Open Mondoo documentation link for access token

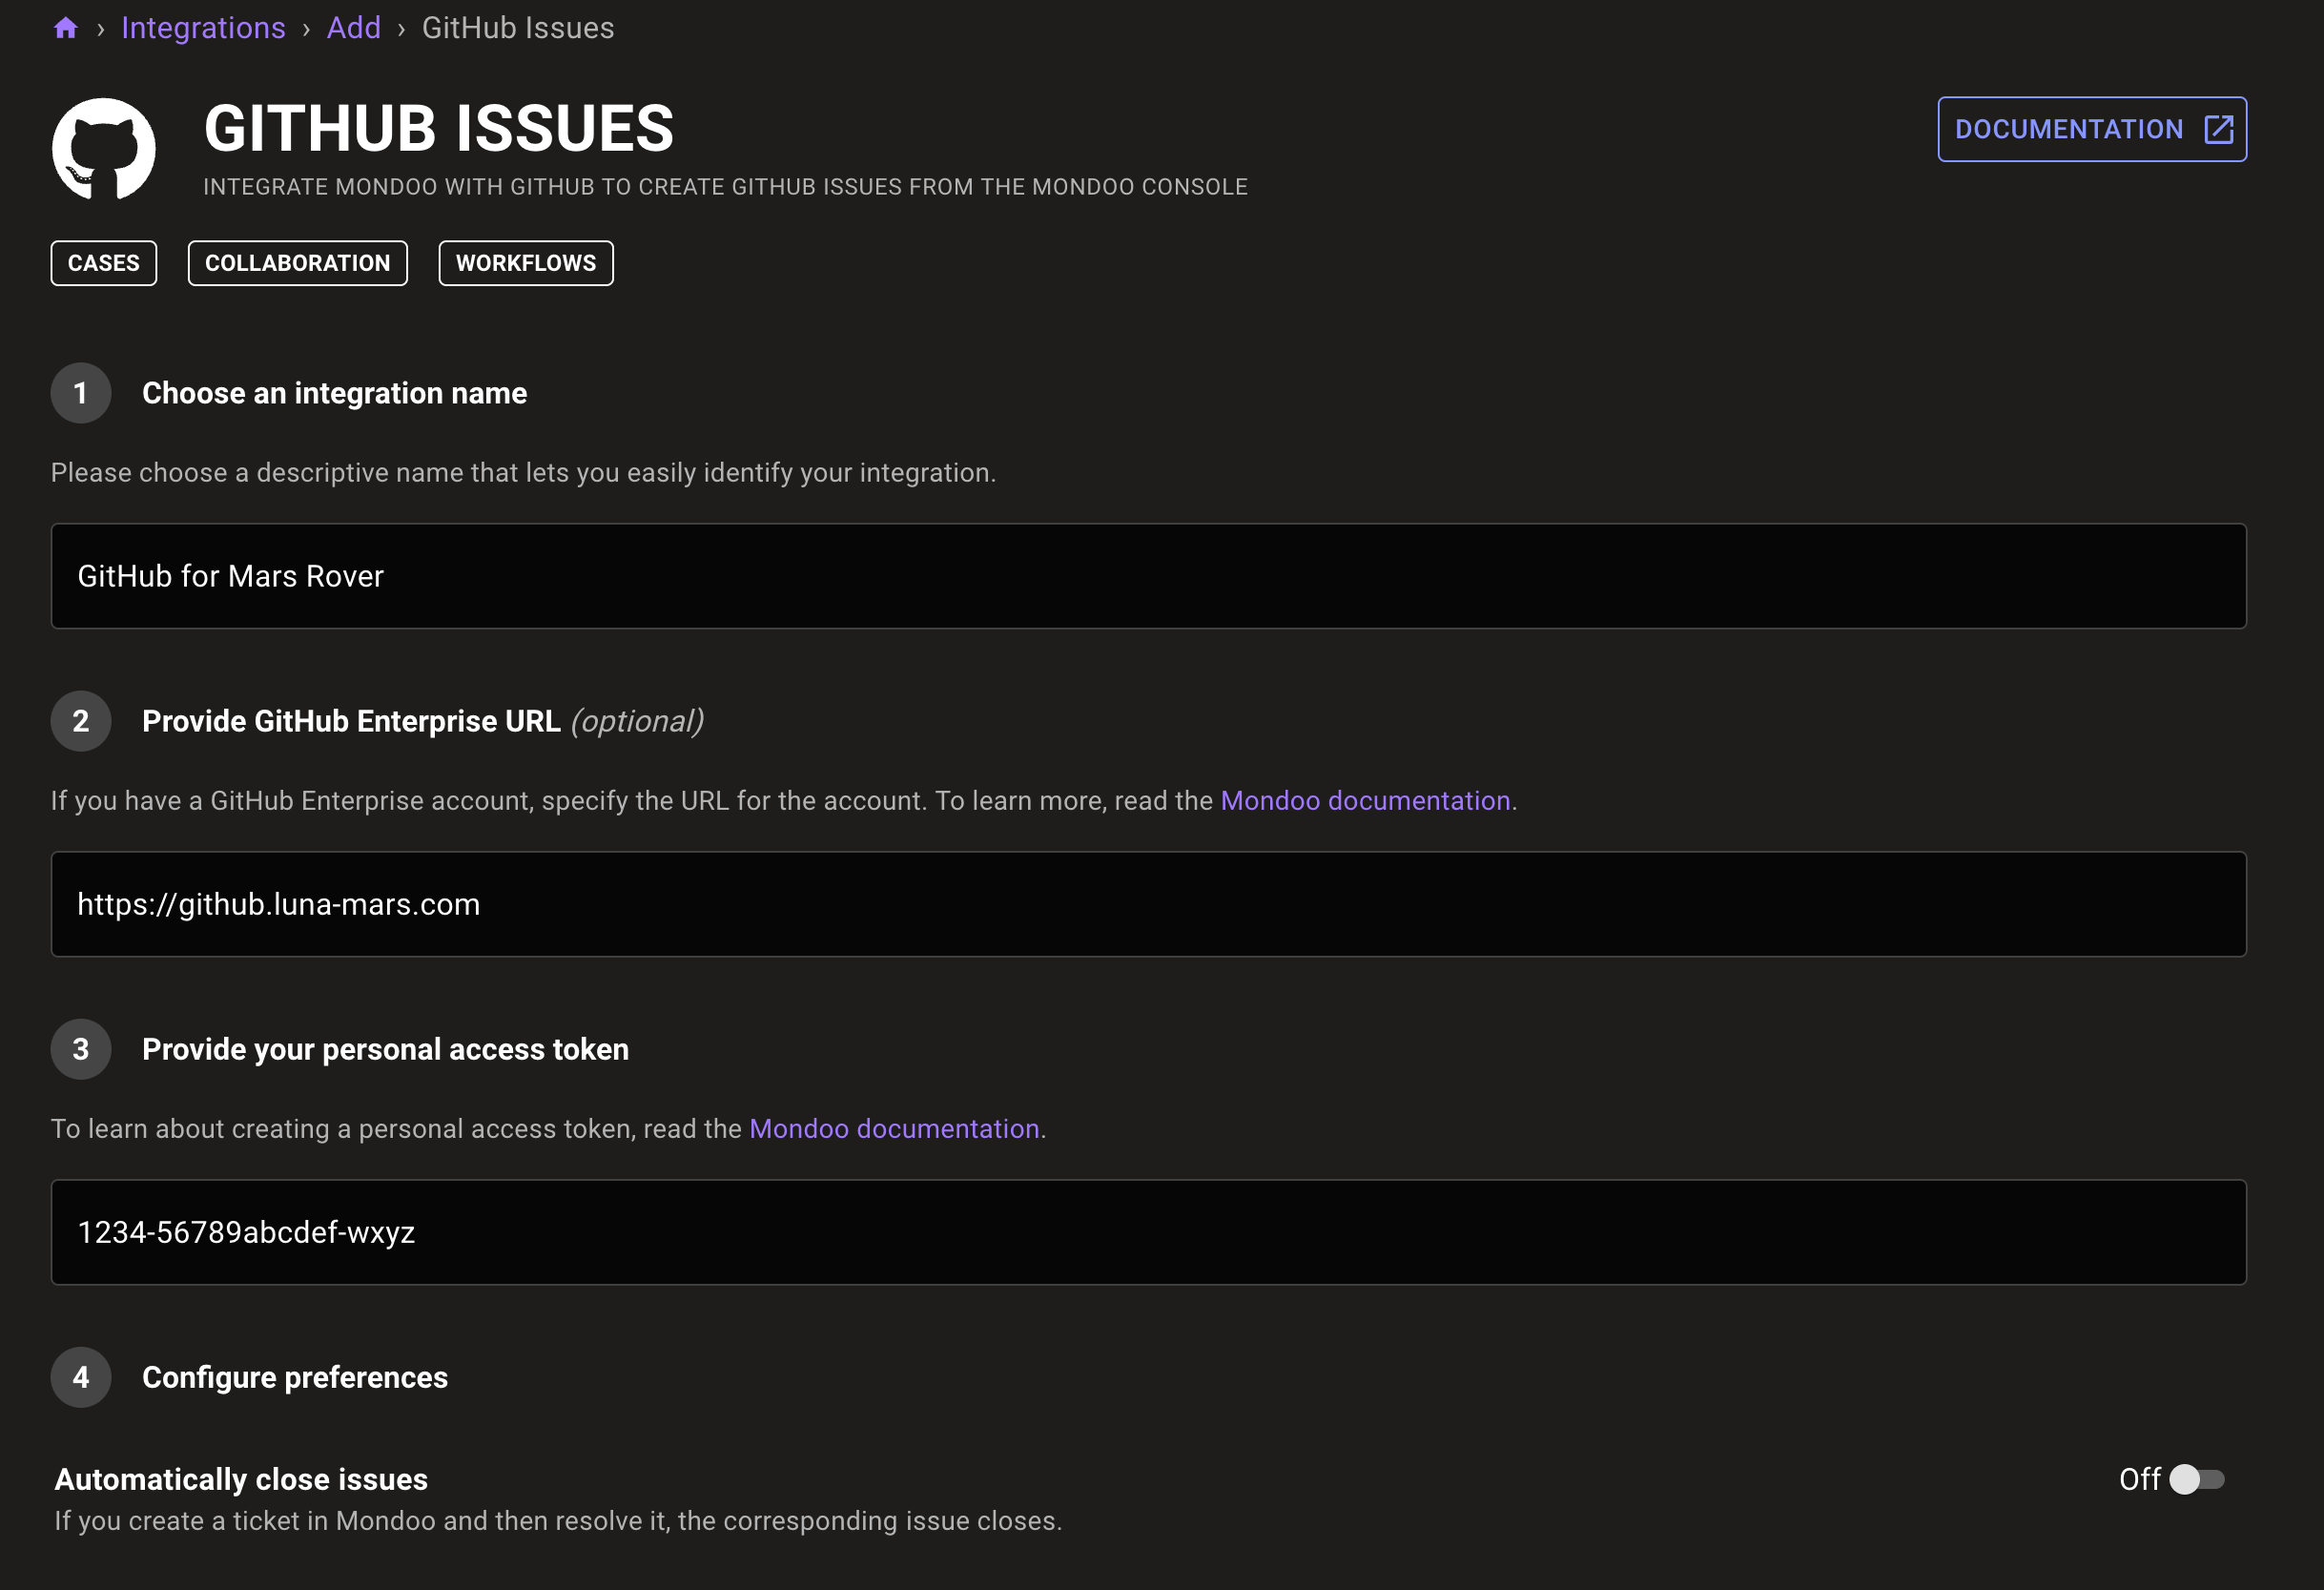[894, 1129]
